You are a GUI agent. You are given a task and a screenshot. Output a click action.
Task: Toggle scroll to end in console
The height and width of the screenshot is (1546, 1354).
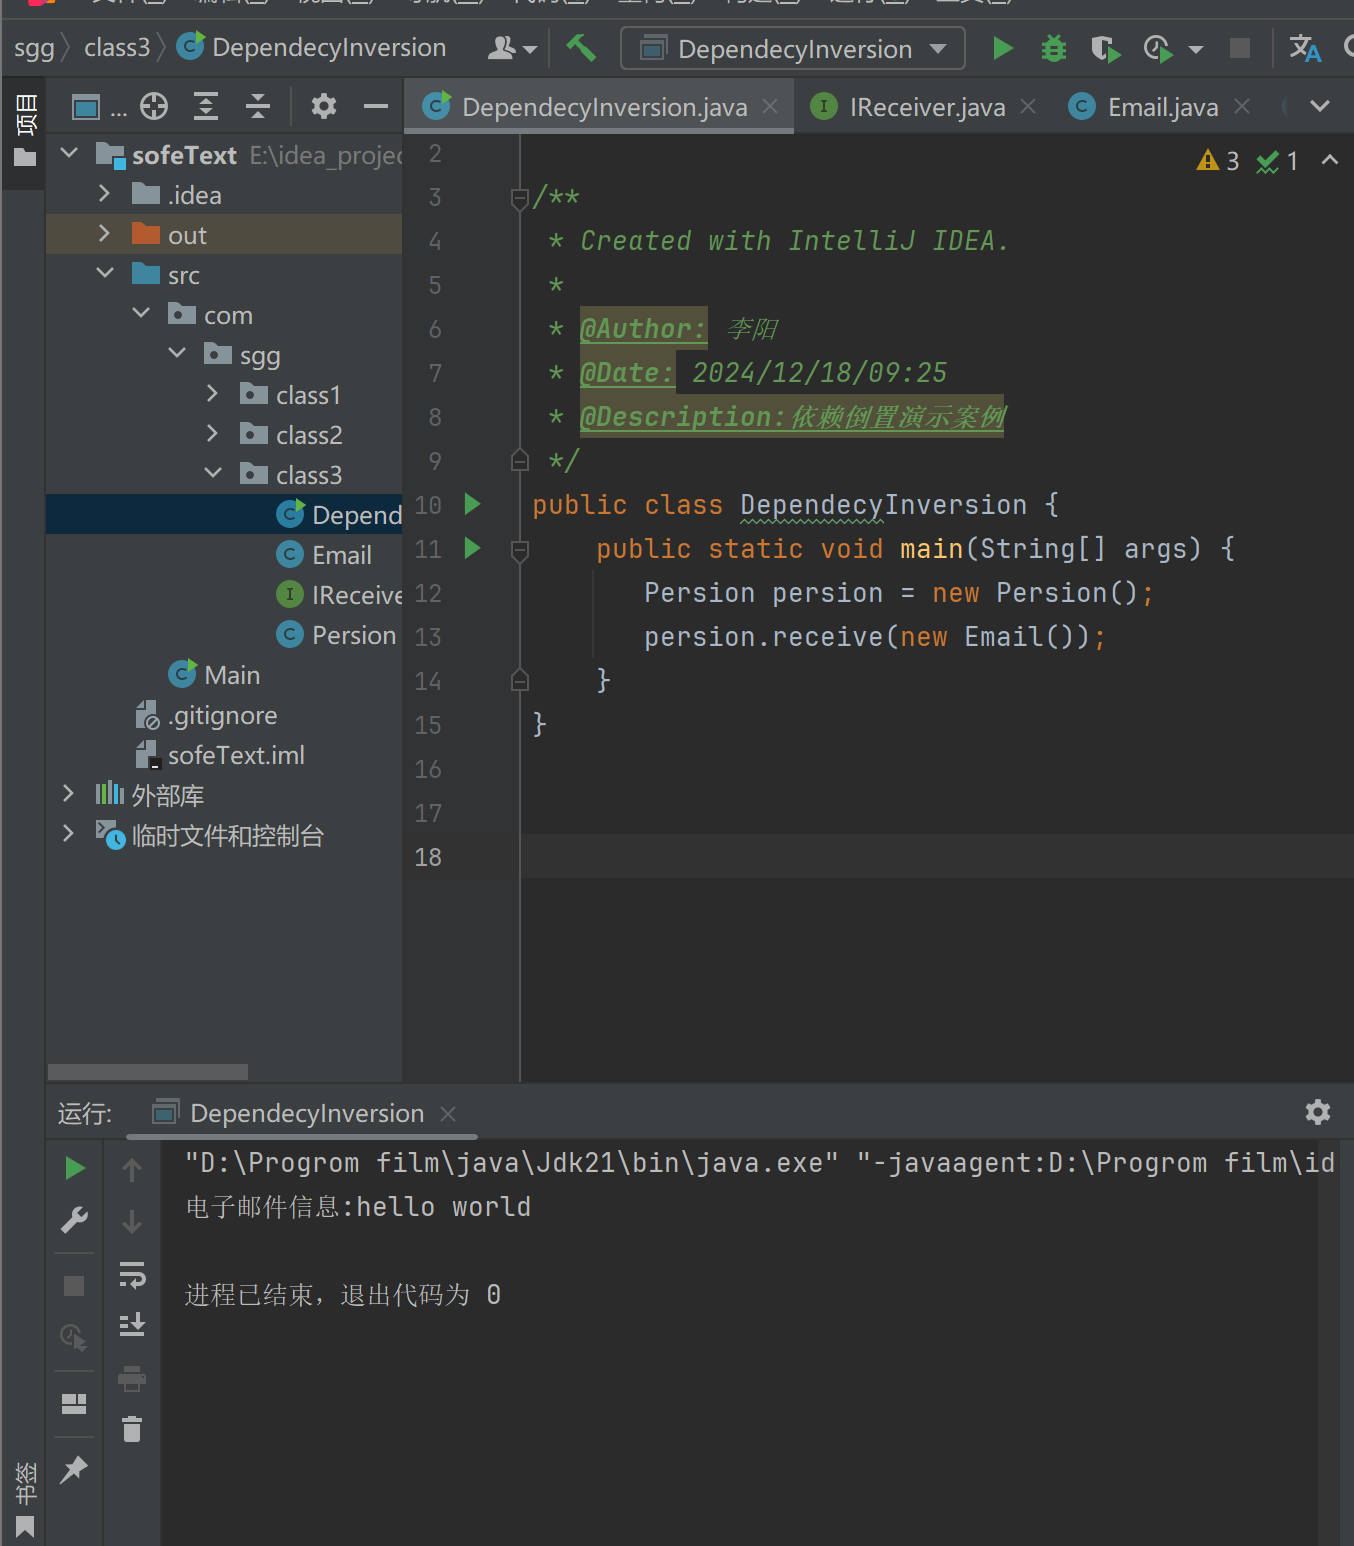[x=132, y=1325]
